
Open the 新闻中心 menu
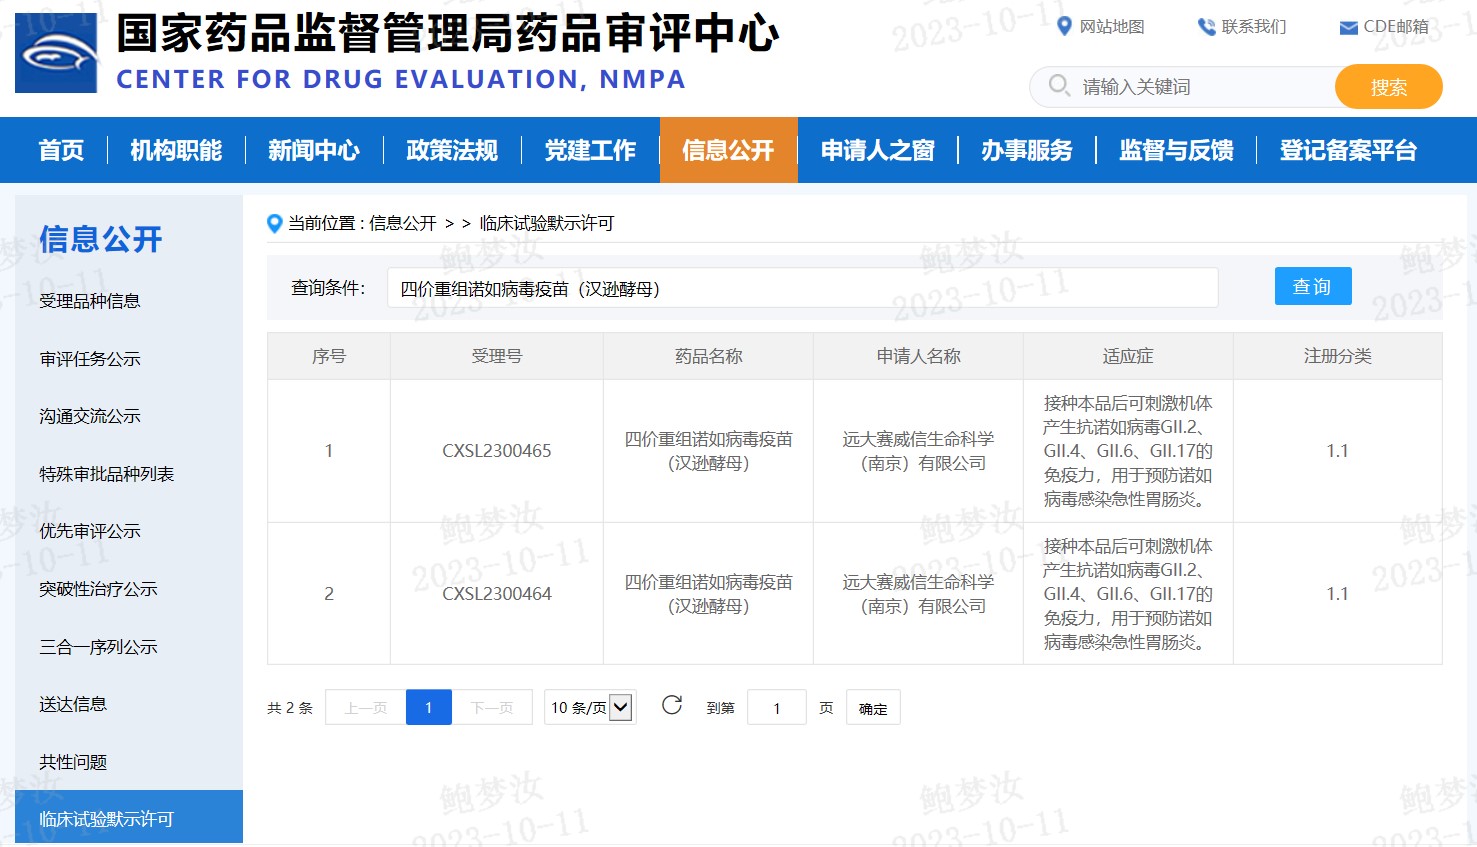pyautogui.click(x=314, y=150)
